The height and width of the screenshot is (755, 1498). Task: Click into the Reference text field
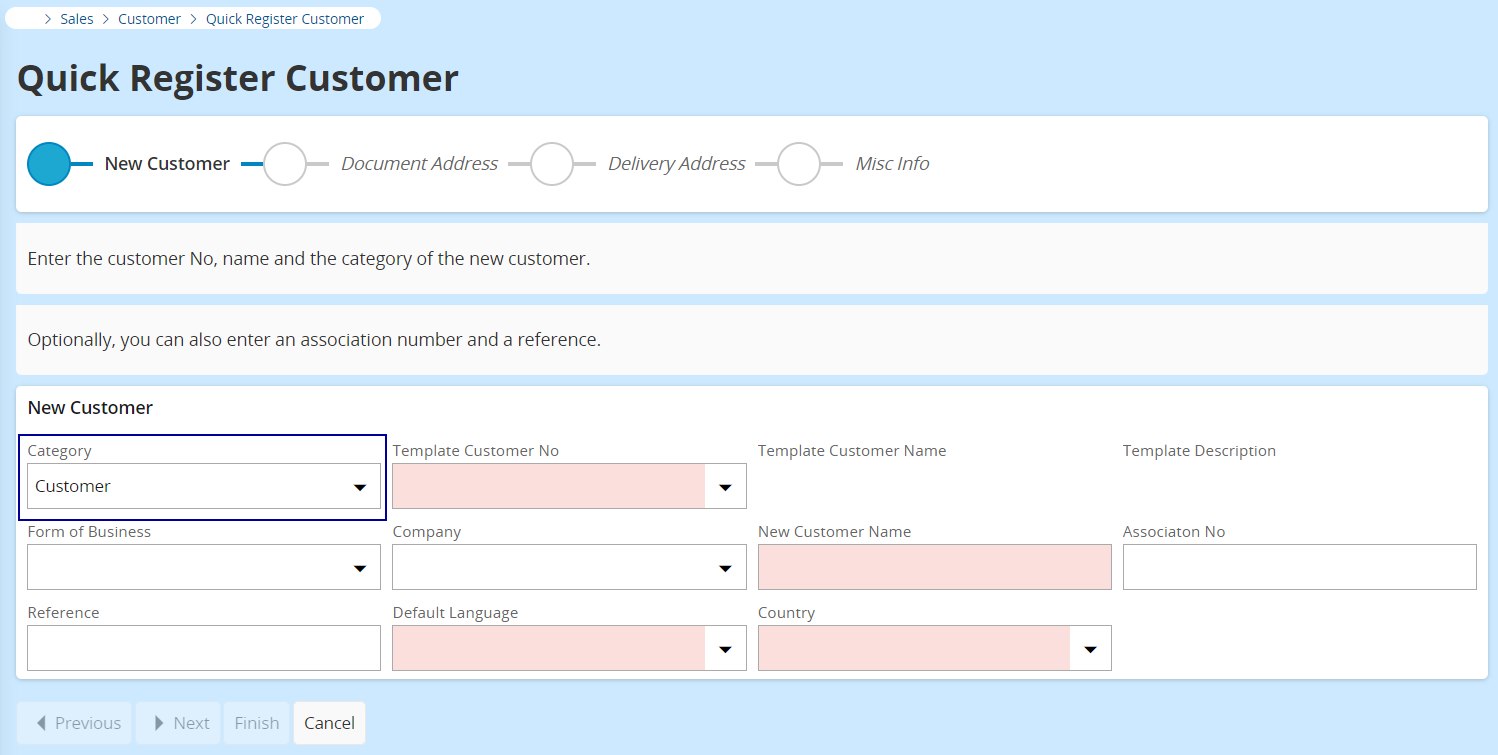click(203, 649)
